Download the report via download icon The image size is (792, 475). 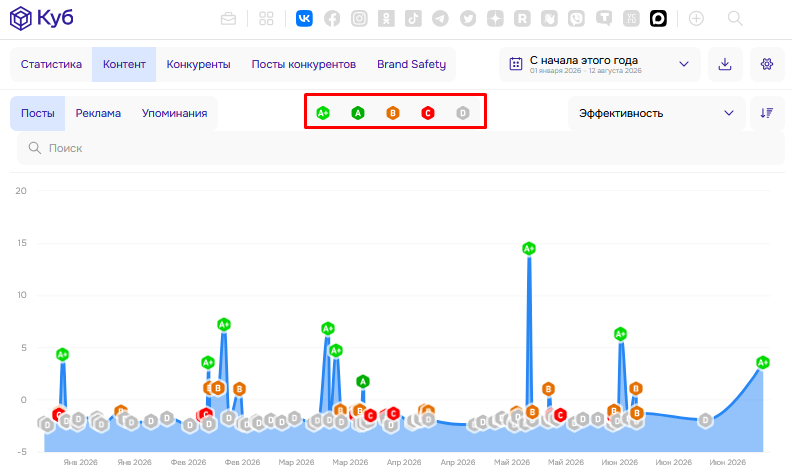pos(725,64)
